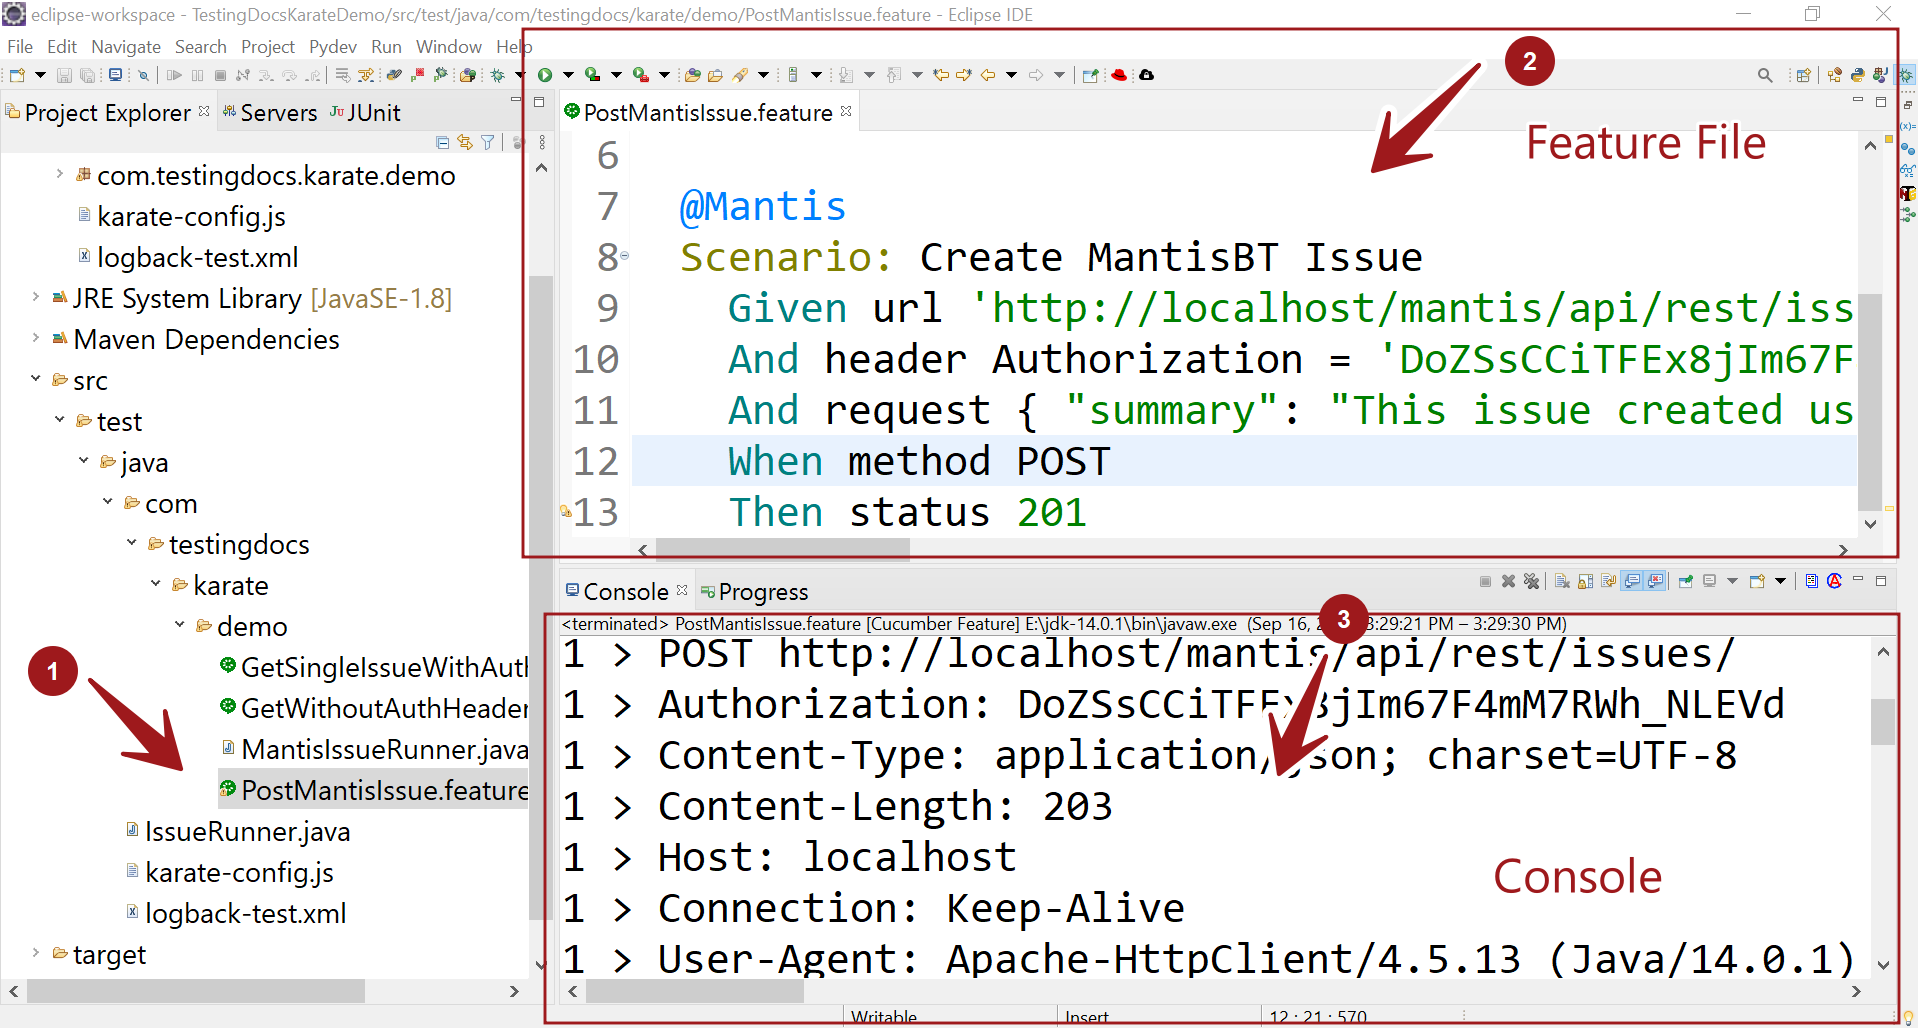Click the Debug bug icon in main toolbar

[497, 75]
